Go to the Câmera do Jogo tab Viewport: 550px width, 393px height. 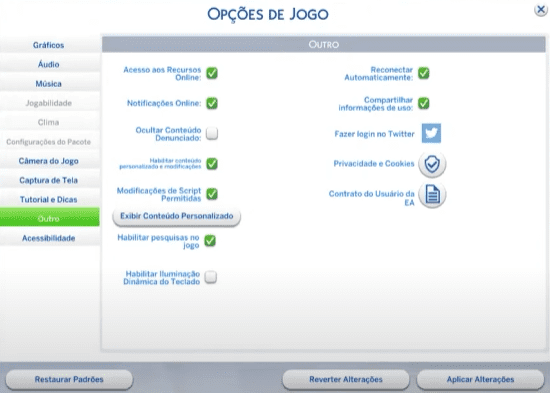49,161
